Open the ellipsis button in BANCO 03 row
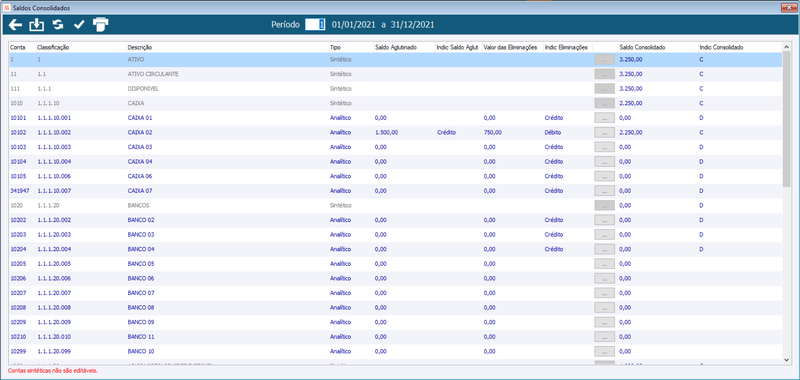 click(x=605, y=235)
